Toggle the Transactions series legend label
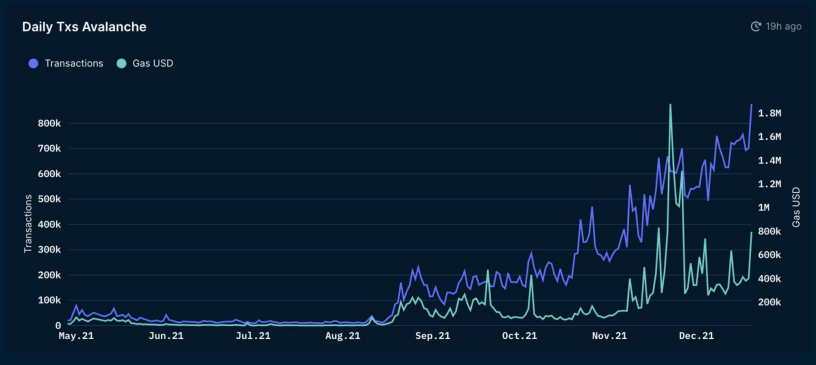Image resolution: width=816 pixels, height=365 pixels. point(74,64)
